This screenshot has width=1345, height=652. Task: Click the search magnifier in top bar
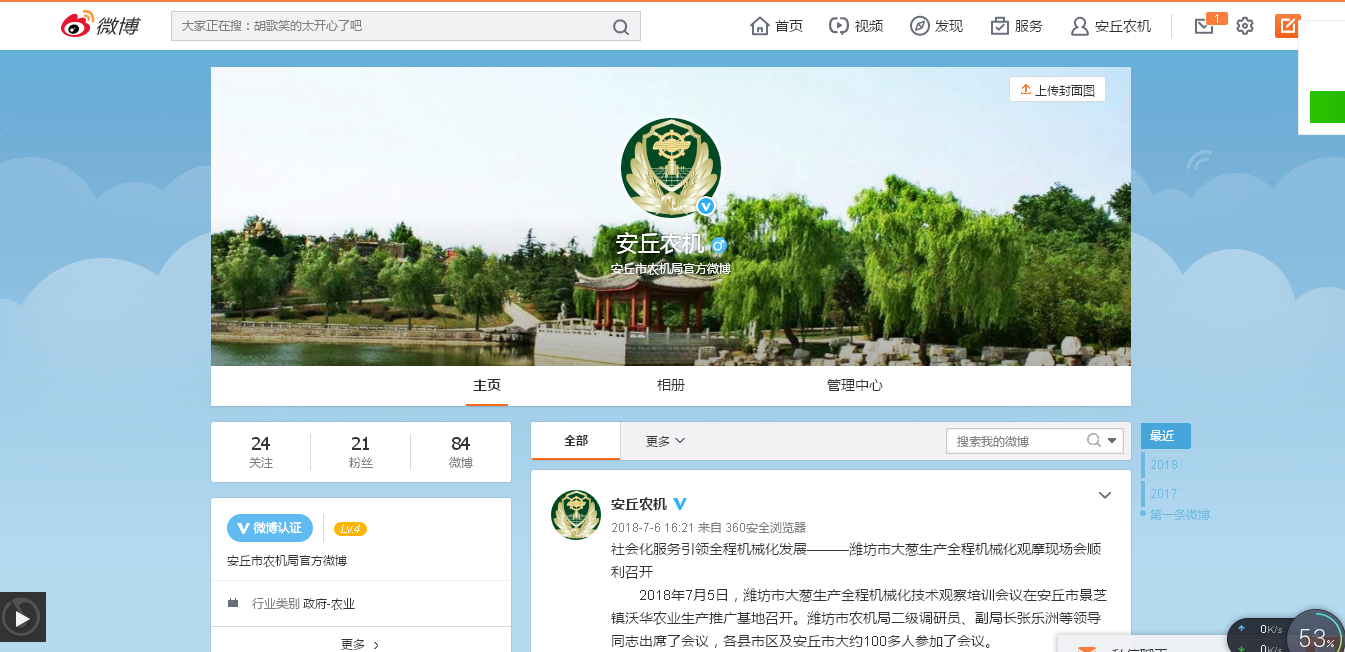click(621, 27)
